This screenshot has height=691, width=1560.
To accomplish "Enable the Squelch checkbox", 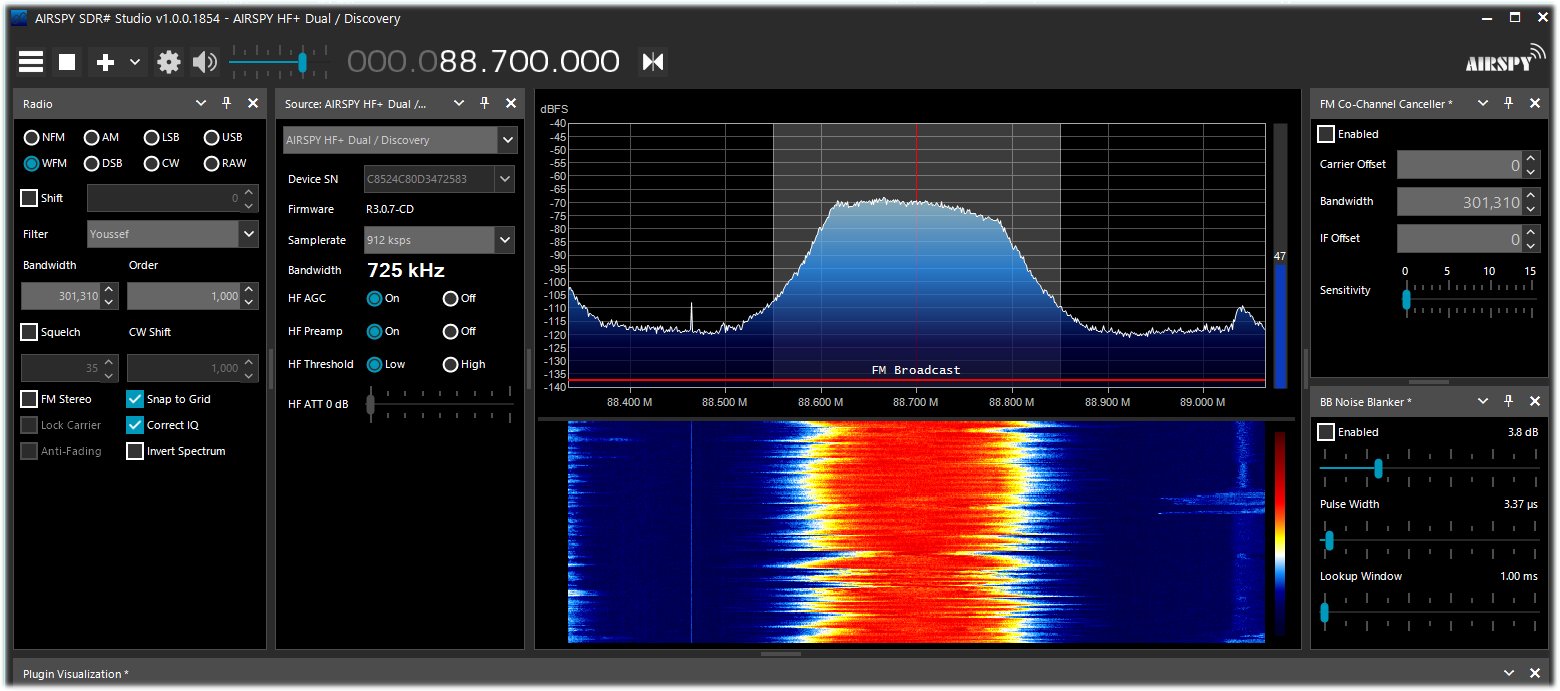I will [x=29, y=332].
